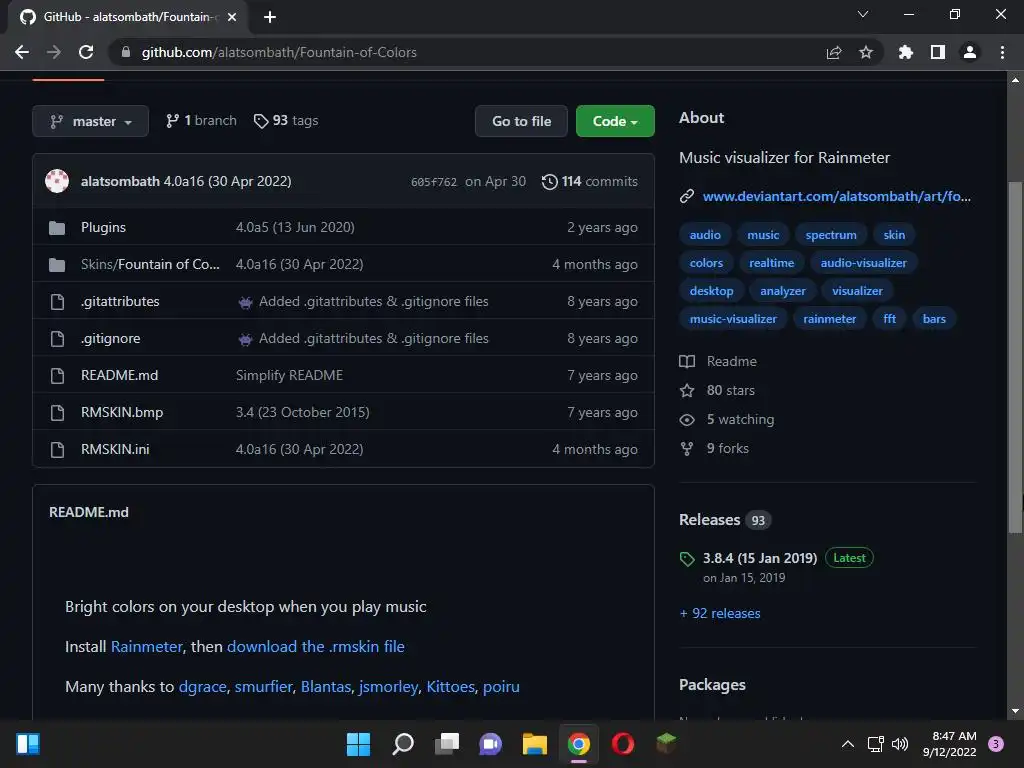The height and width of the screenshot is (768, 1024).
Task: Open the .gitignore file
Action: [110, 338]
